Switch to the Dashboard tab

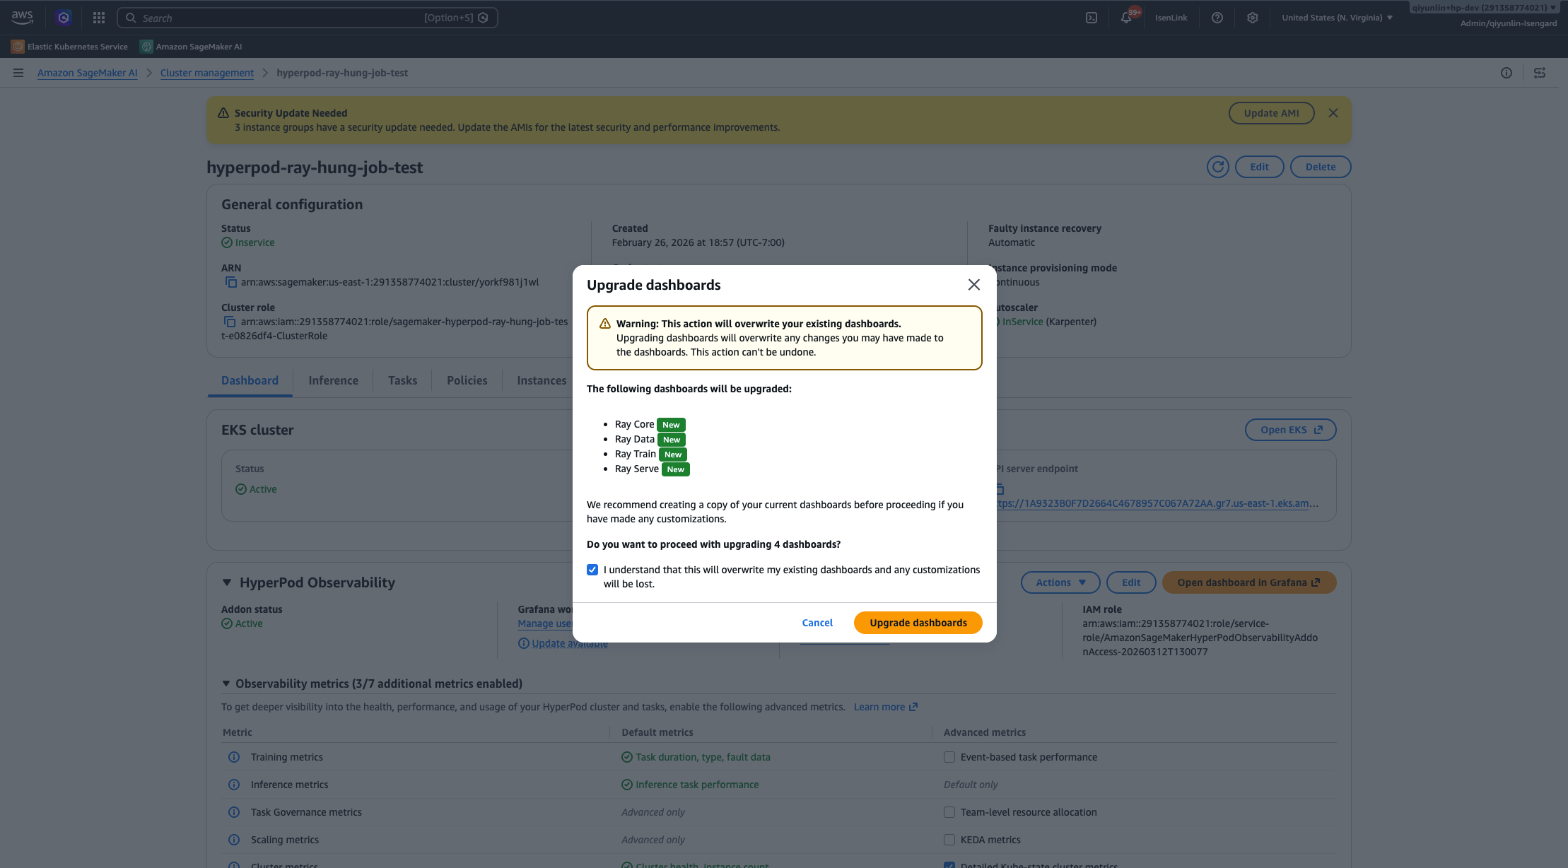(250, 380)
